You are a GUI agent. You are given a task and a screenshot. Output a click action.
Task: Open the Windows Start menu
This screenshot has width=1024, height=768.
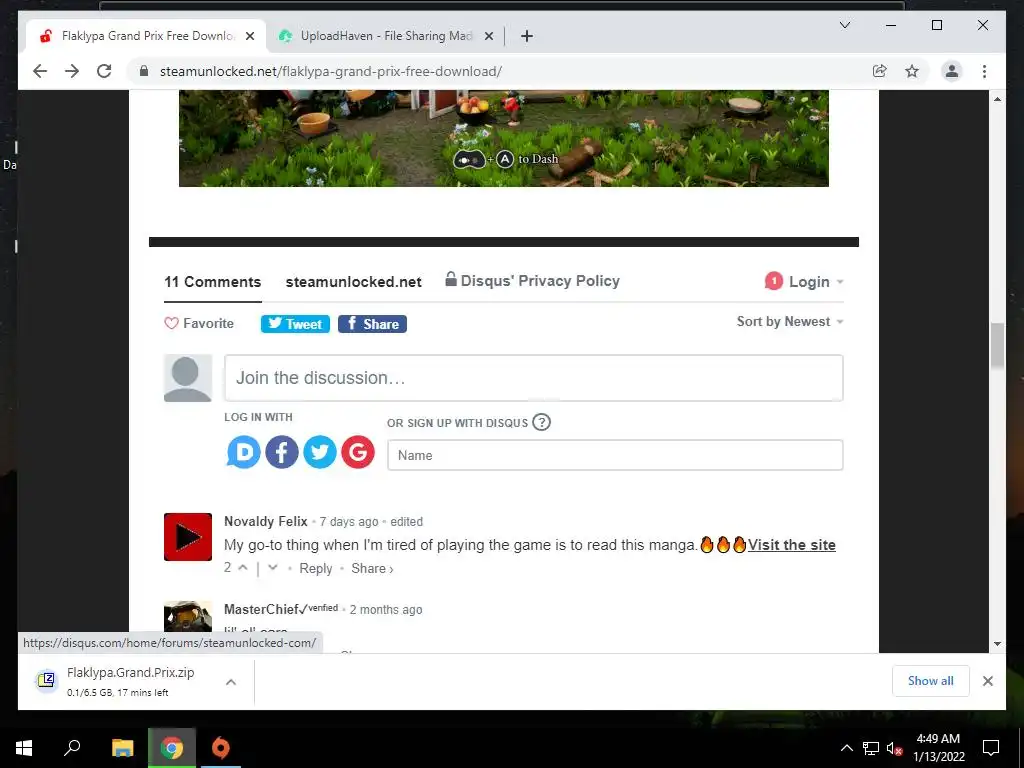pyautogui.click(x=24, y=748)
